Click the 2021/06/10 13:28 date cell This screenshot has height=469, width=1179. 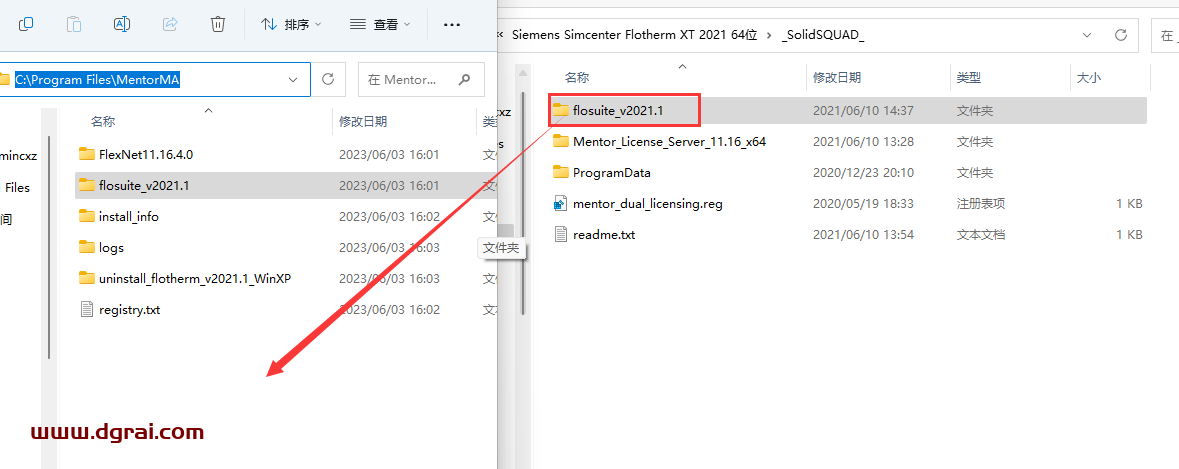coord(863,141)
